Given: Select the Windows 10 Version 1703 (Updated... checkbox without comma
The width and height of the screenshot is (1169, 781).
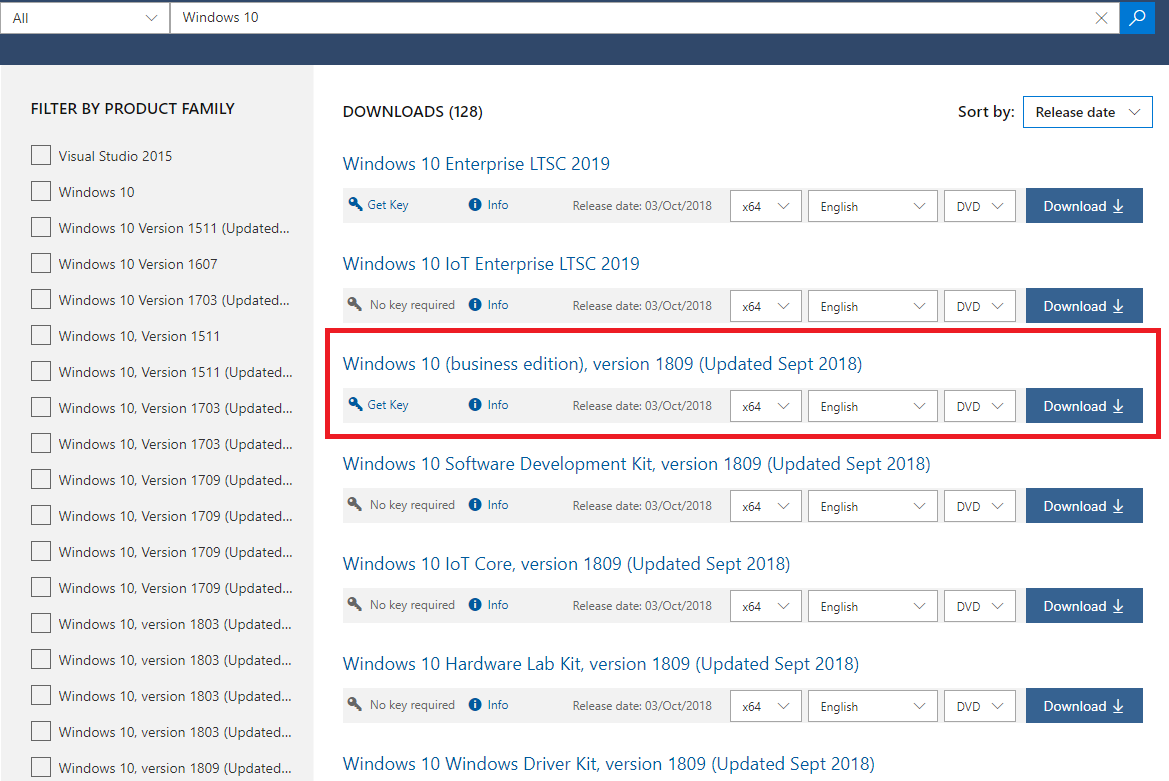Looking at the screenshot, I should point(41,299).
